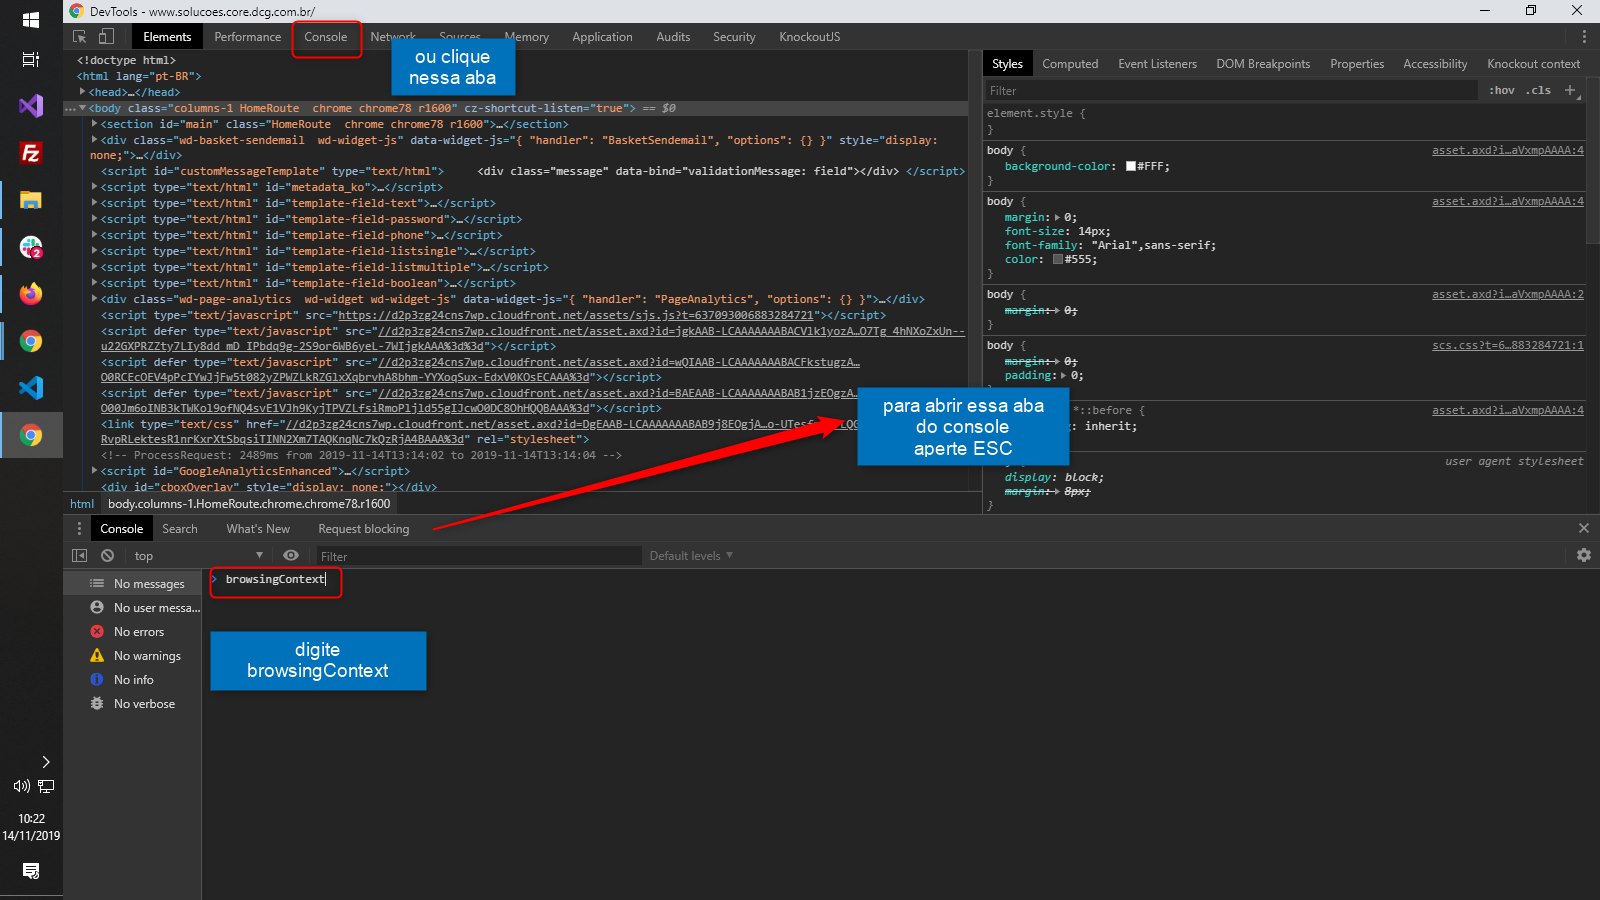The height and width of the screenshot is (900, 1600).
Task: Open the #FFF background-color swatch
Action: coord(1131,166)
